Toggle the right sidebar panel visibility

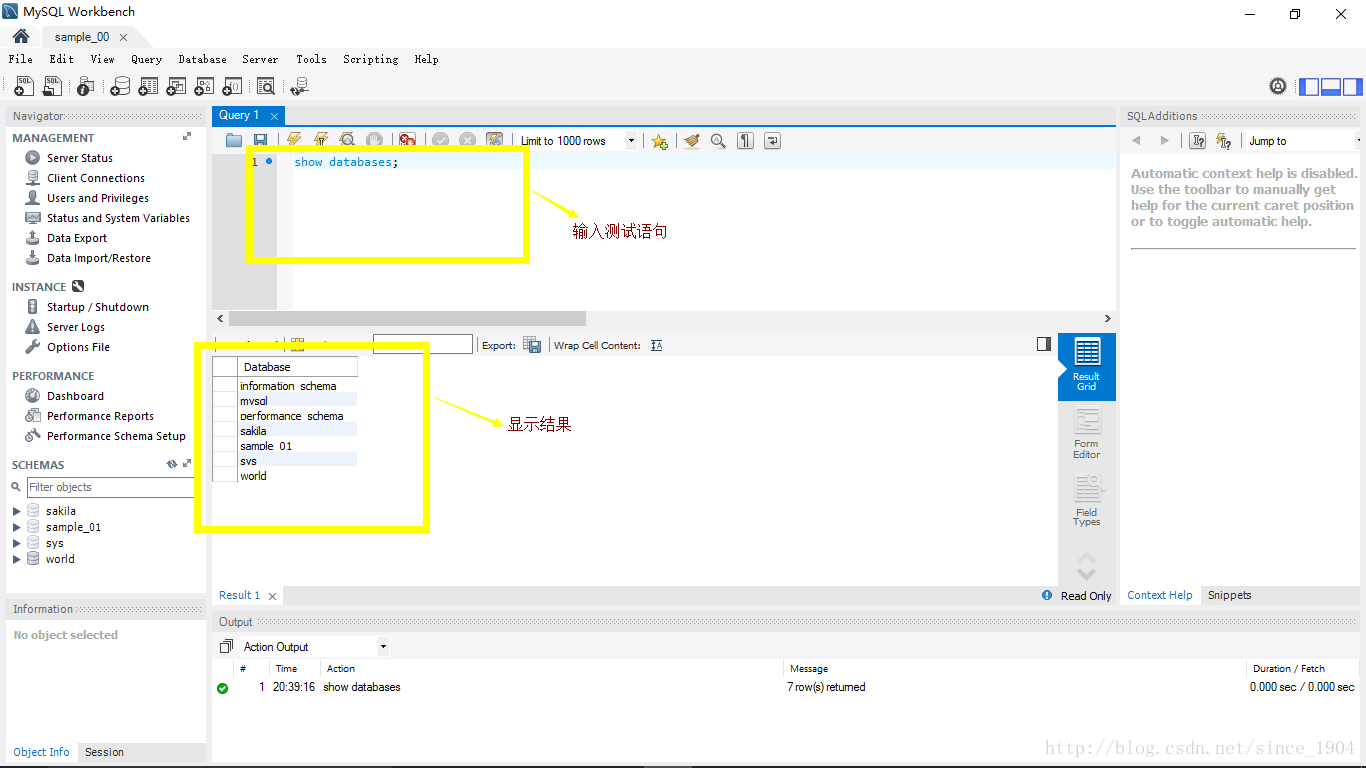(1351, 87)
